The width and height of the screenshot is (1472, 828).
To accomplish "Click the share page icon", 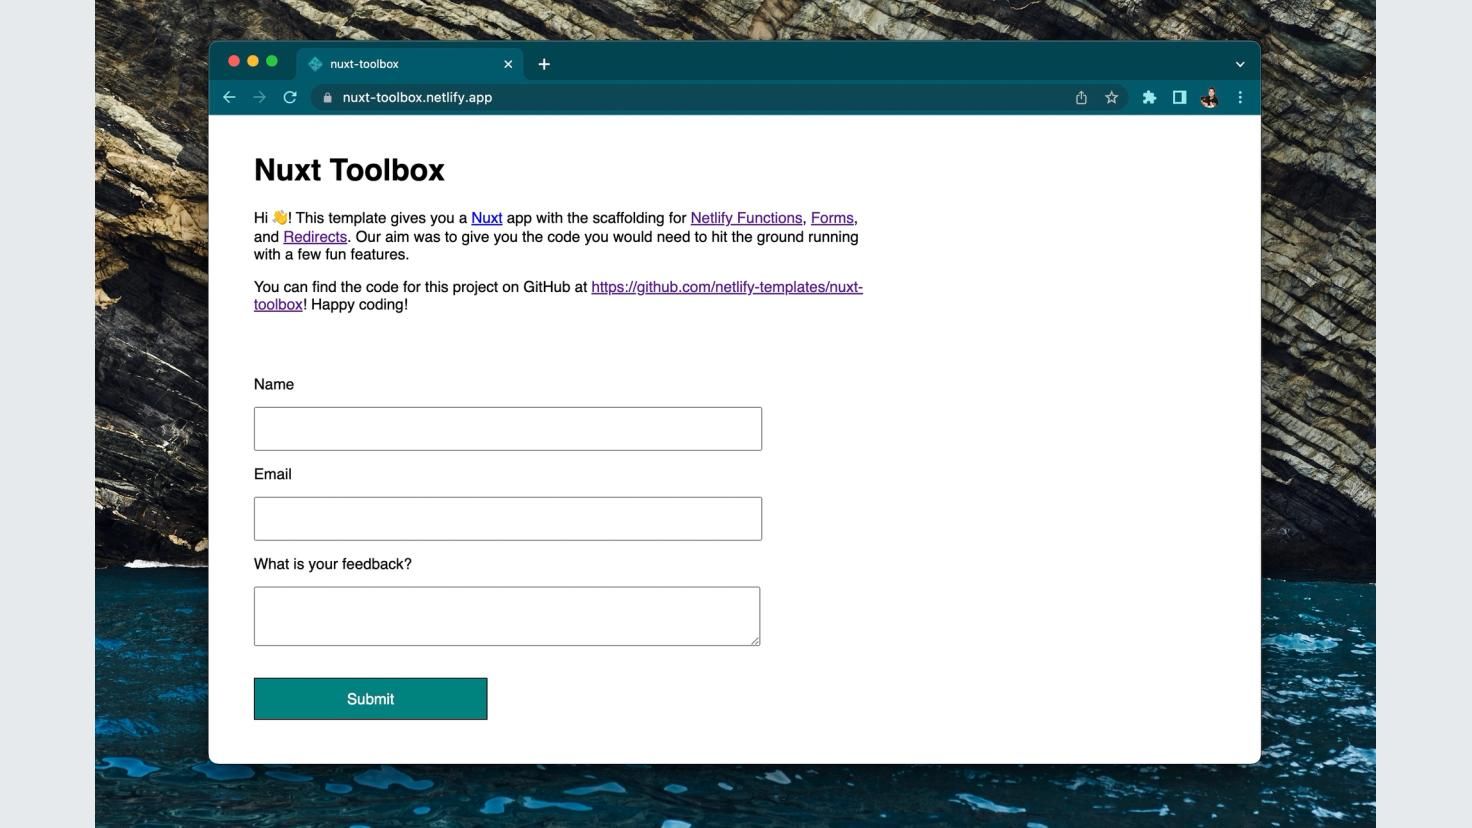I will tap(1081, 97).
